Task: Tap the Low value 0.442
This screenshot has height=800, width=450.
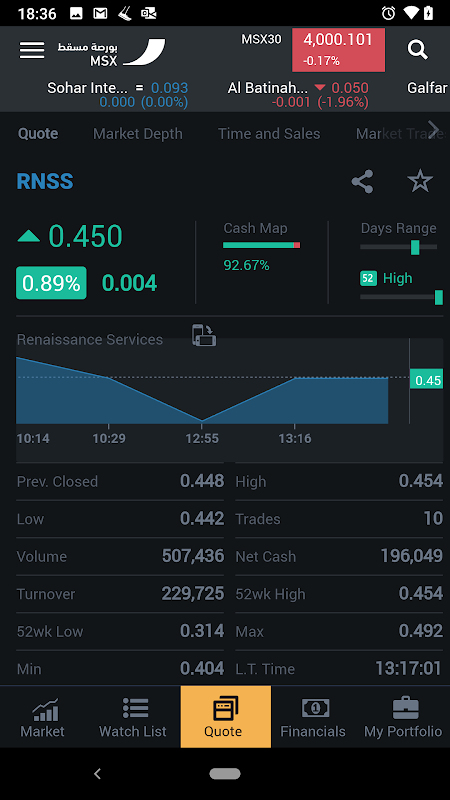Action: tap(202, 518)
